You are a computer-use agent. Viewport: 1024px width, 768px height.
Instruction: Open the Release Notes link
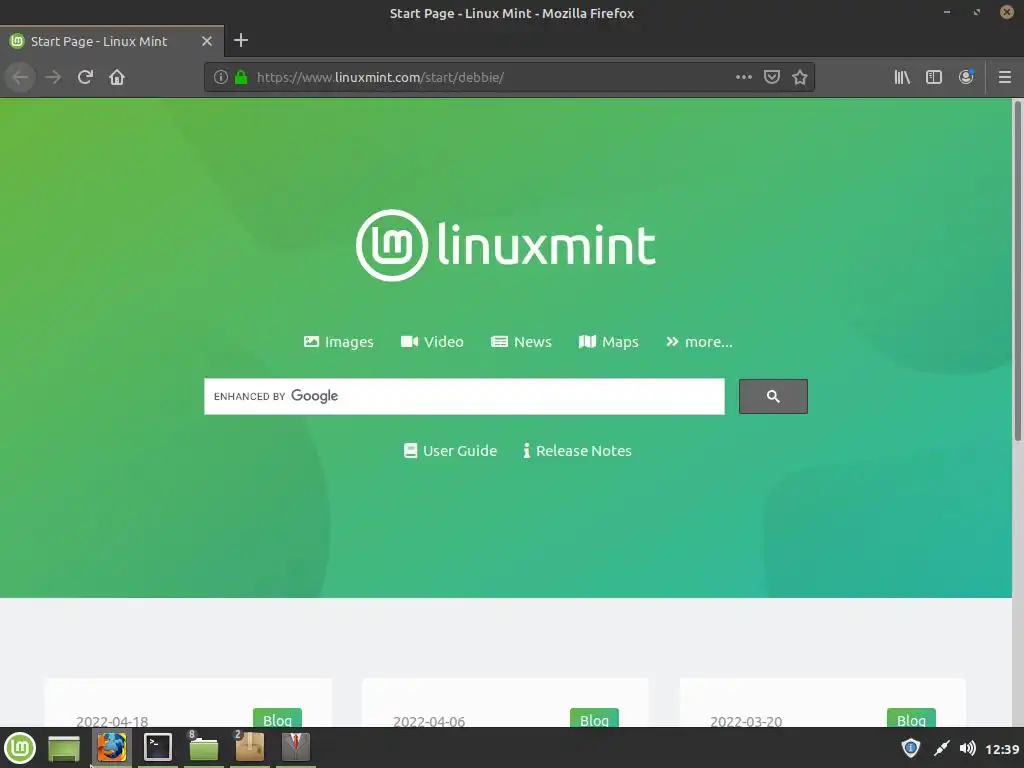pyautogui.click(x=577, y=451)
